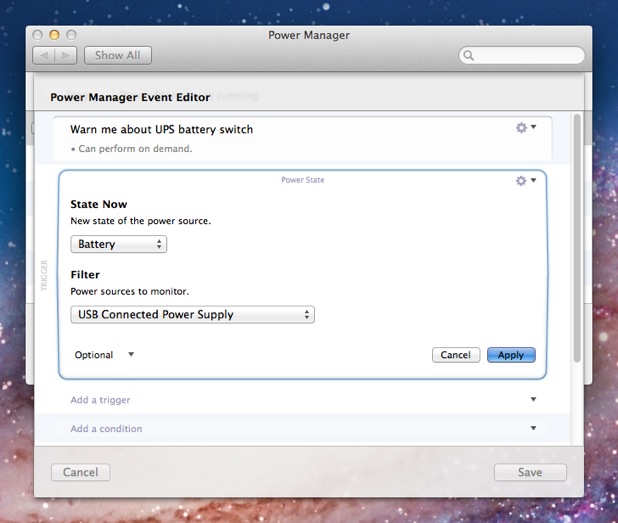Viewport: 618px width, 523px height.
Task: Click the Add a trigger text
Action: pos(100,400)
